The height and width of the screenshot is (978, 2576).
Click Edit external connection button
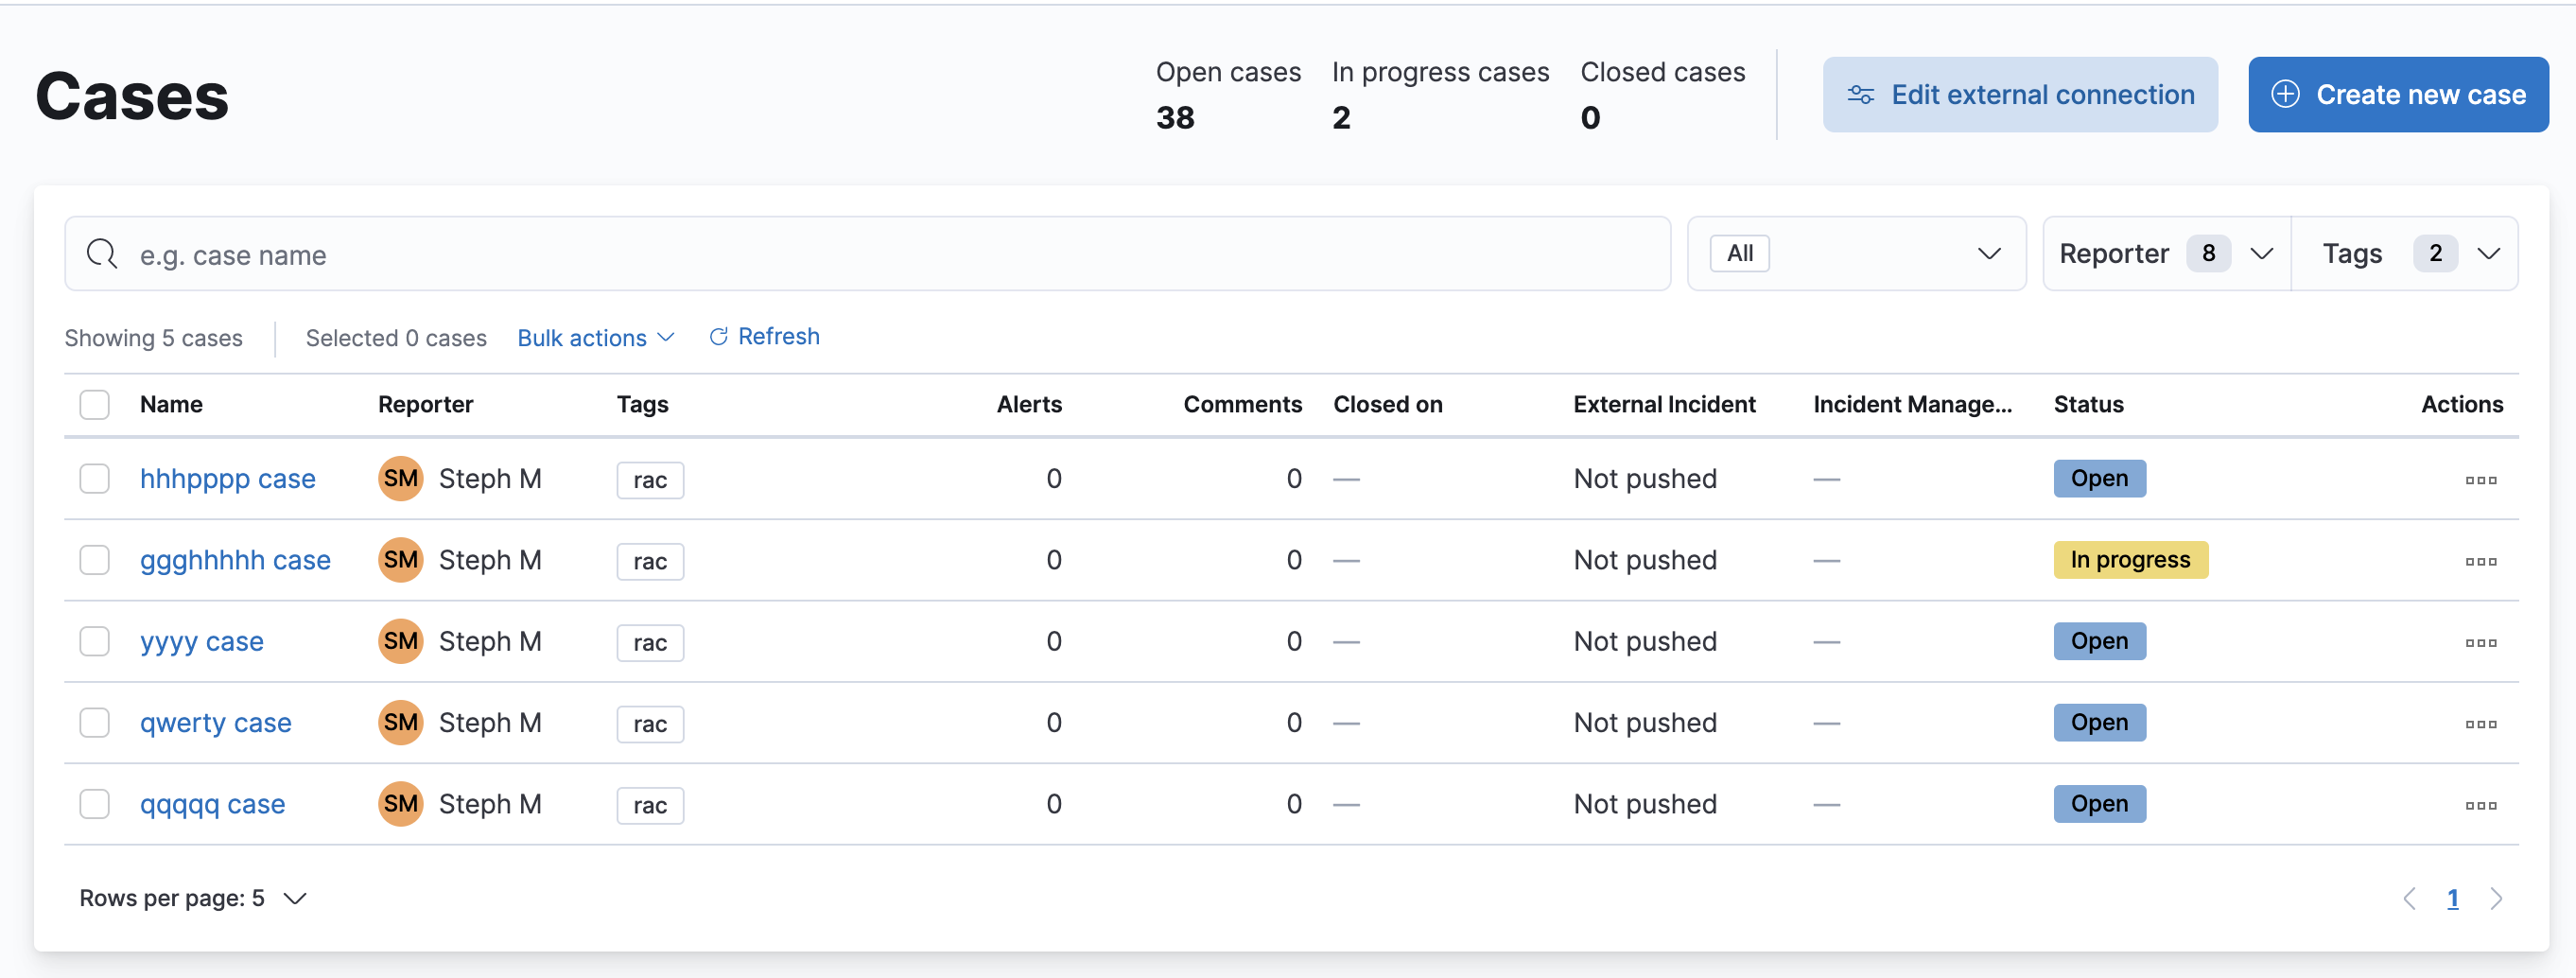[x=2019, y=95]
